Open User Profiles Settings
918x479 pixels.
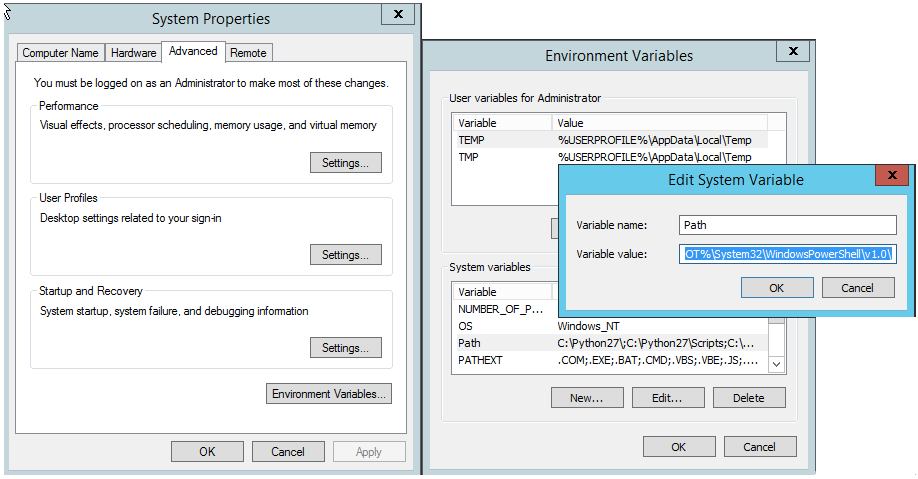tap(345, 255)
